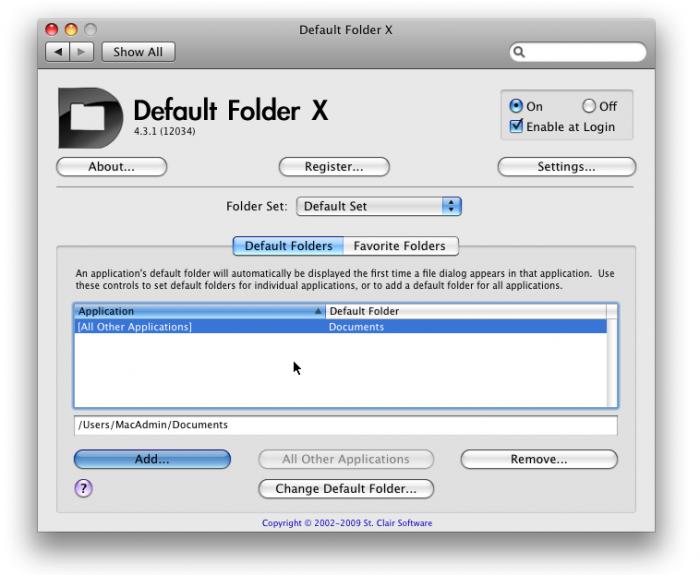Click the forward navigation arrow
The width and height of the screenshot is (700, 575).
81,52
